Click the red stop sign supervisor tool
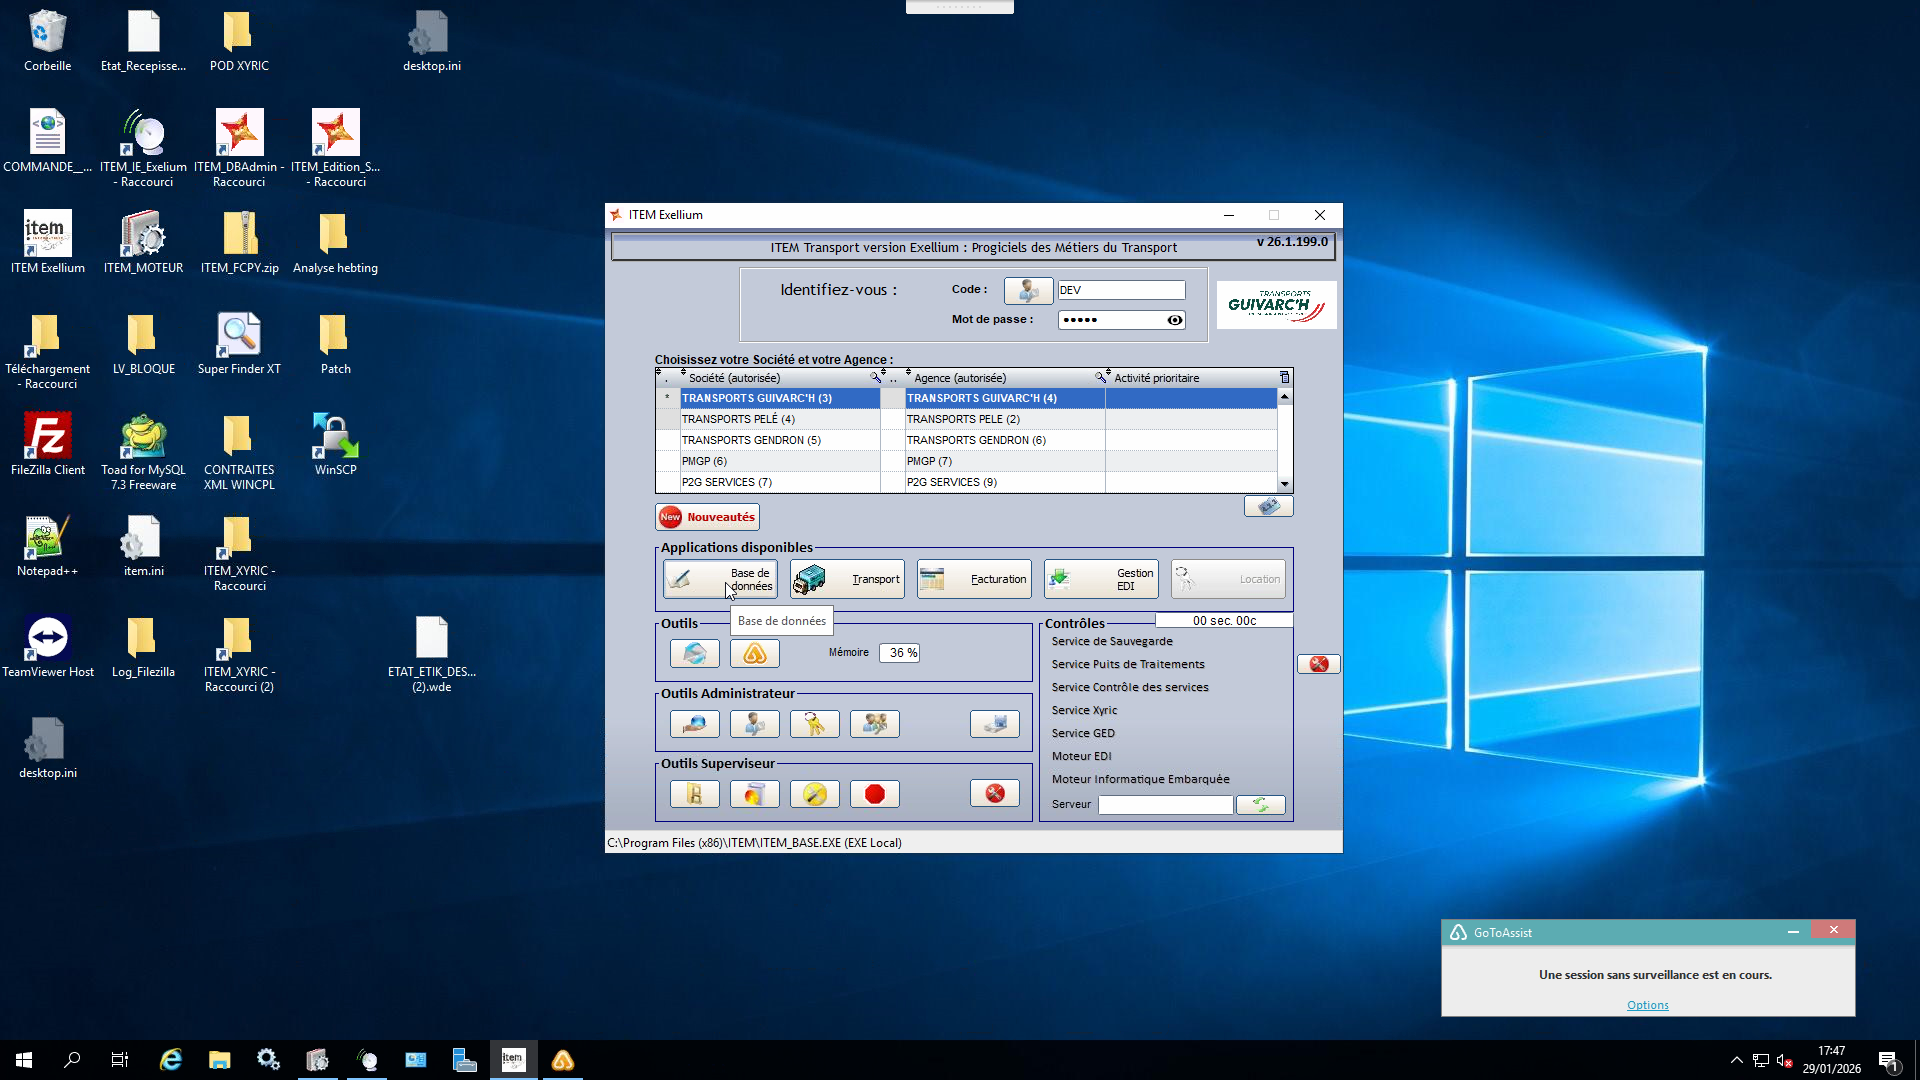Screen dimensions: 1920x1080 point(875,794)
